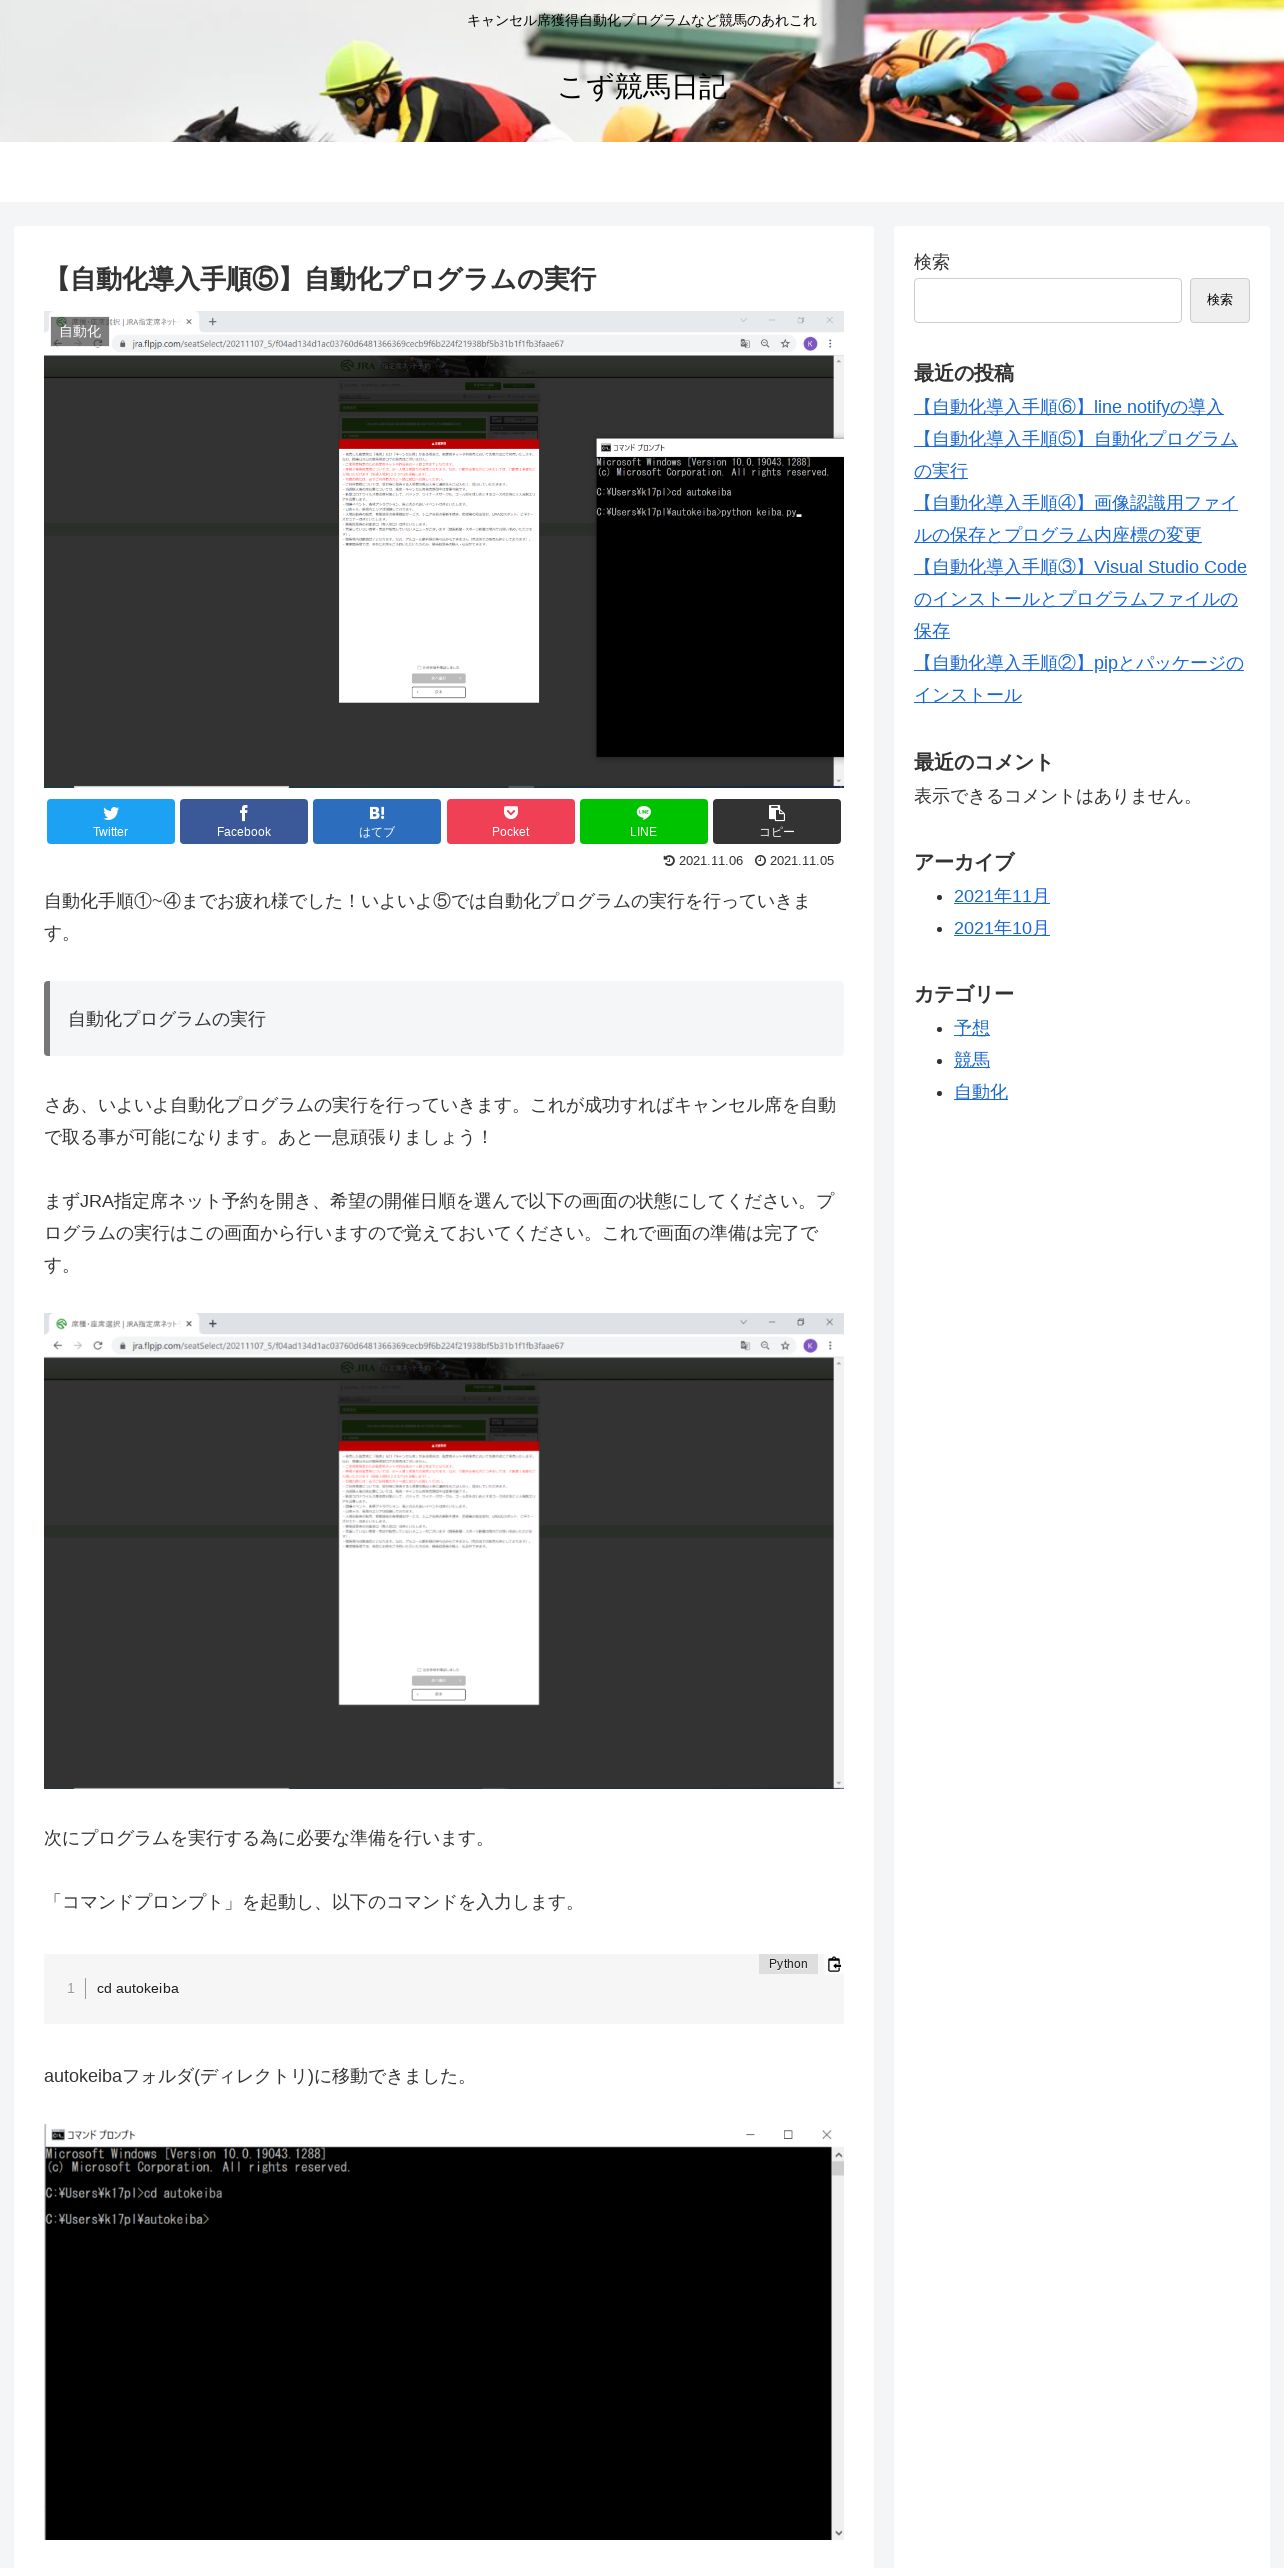Open post 【自動化導入手順③】 Visual Studio Code のインストール
Screen dimensions: 1284x2568
point(1080,599)
